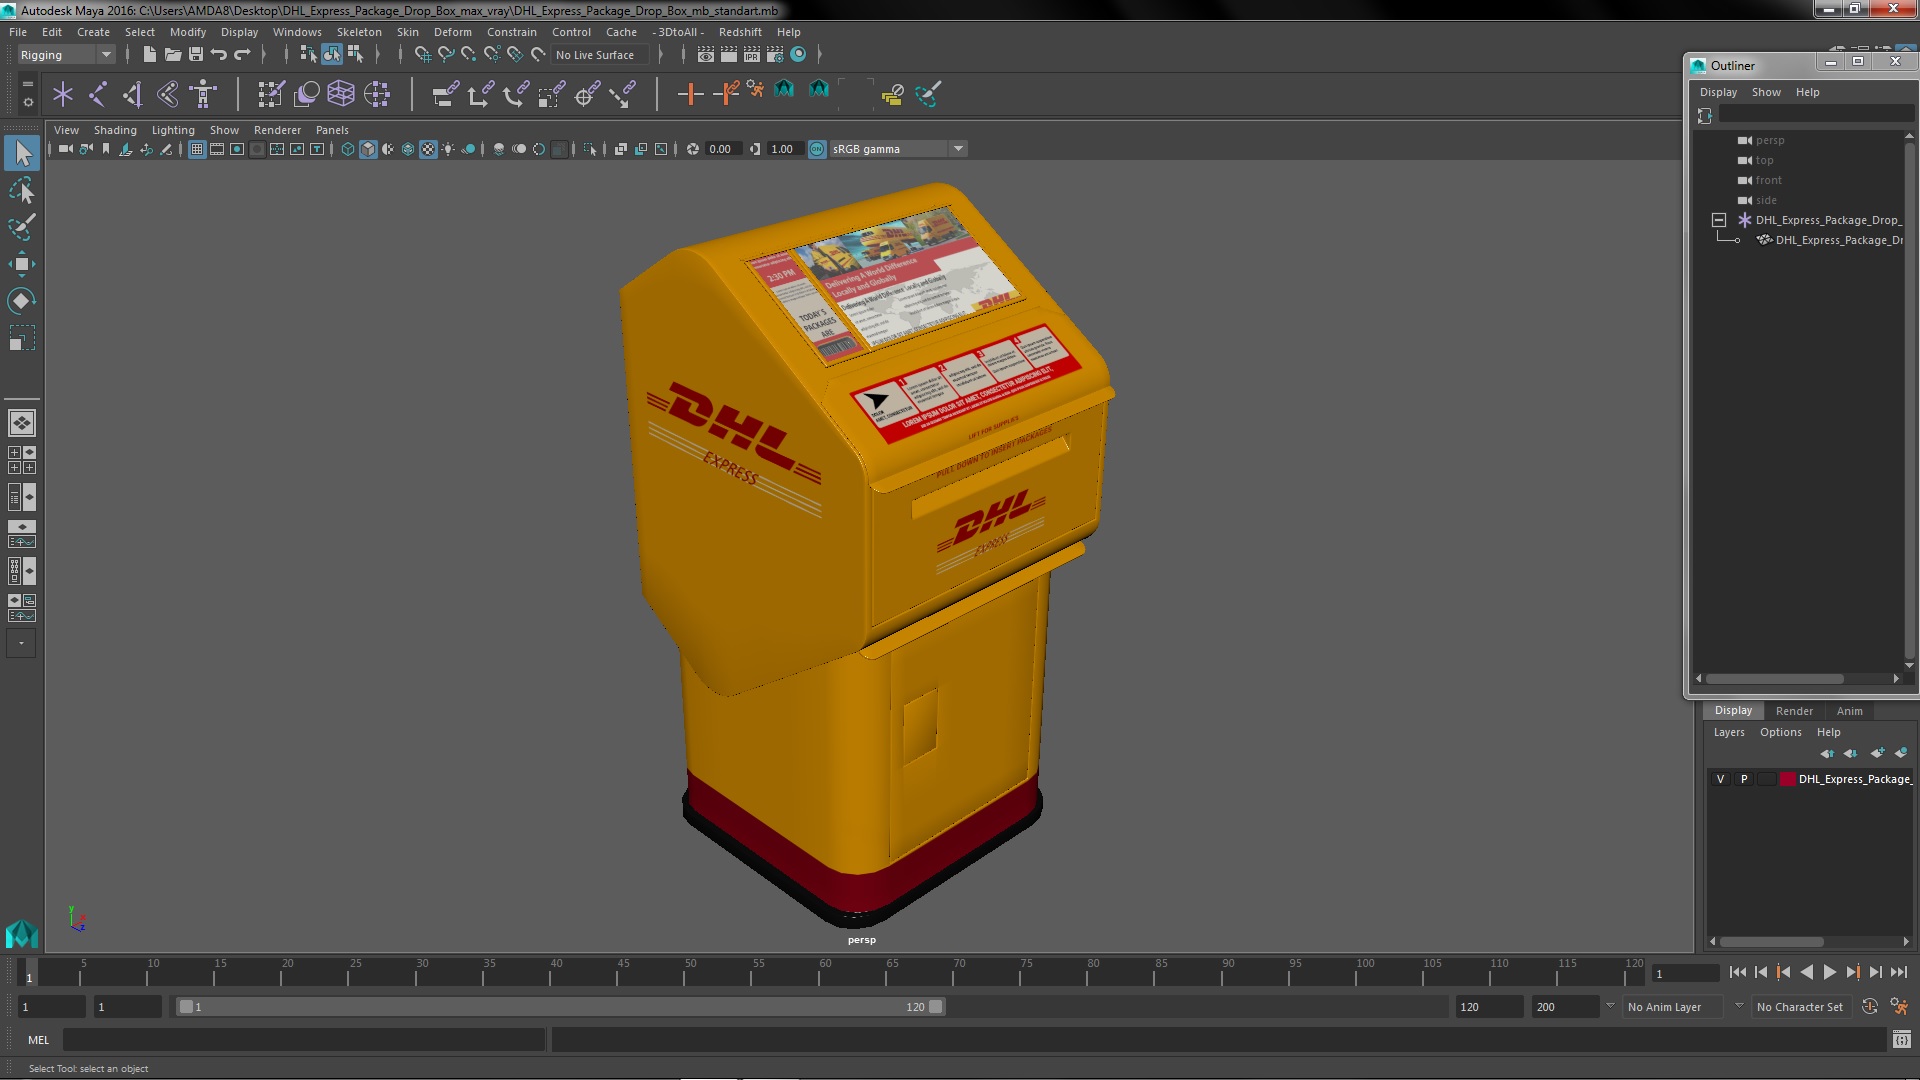Toggle textured display checker icon
The width and height of the screenshot is (1920, 1080).
(428, 149)
